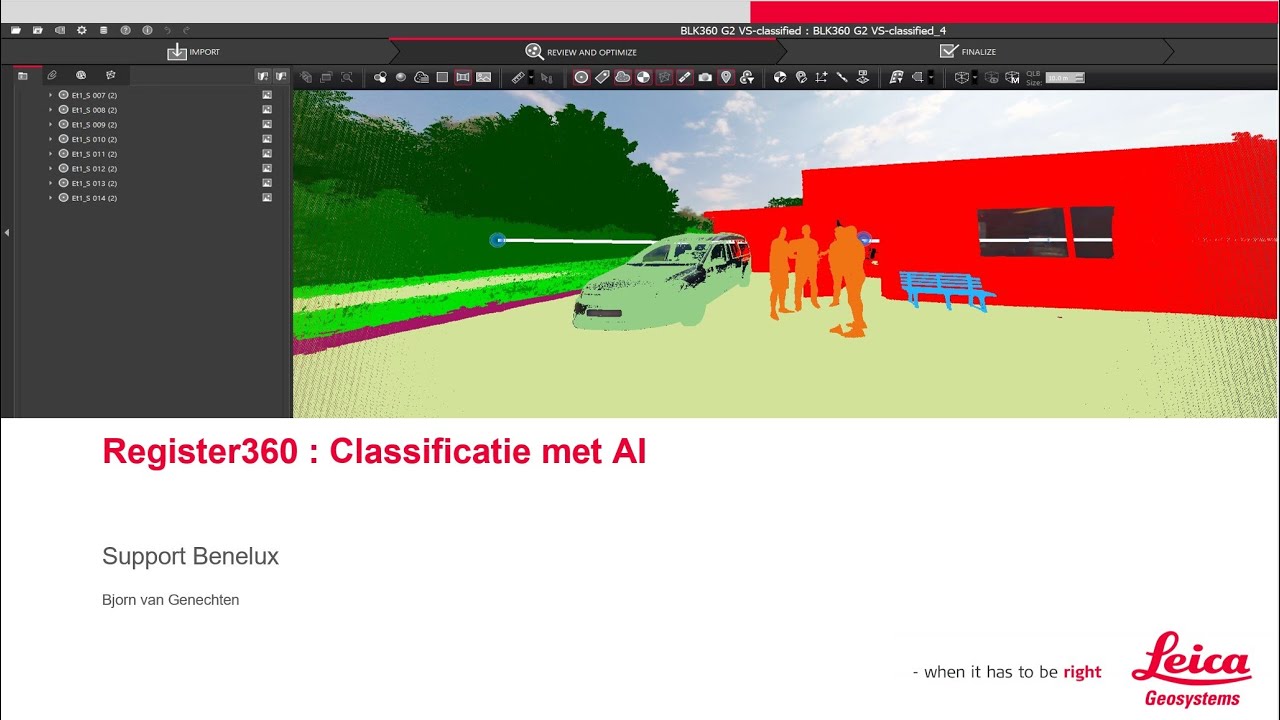
Task: Click the label tag icon in toolbar
Action: click(x=601, y=77)
